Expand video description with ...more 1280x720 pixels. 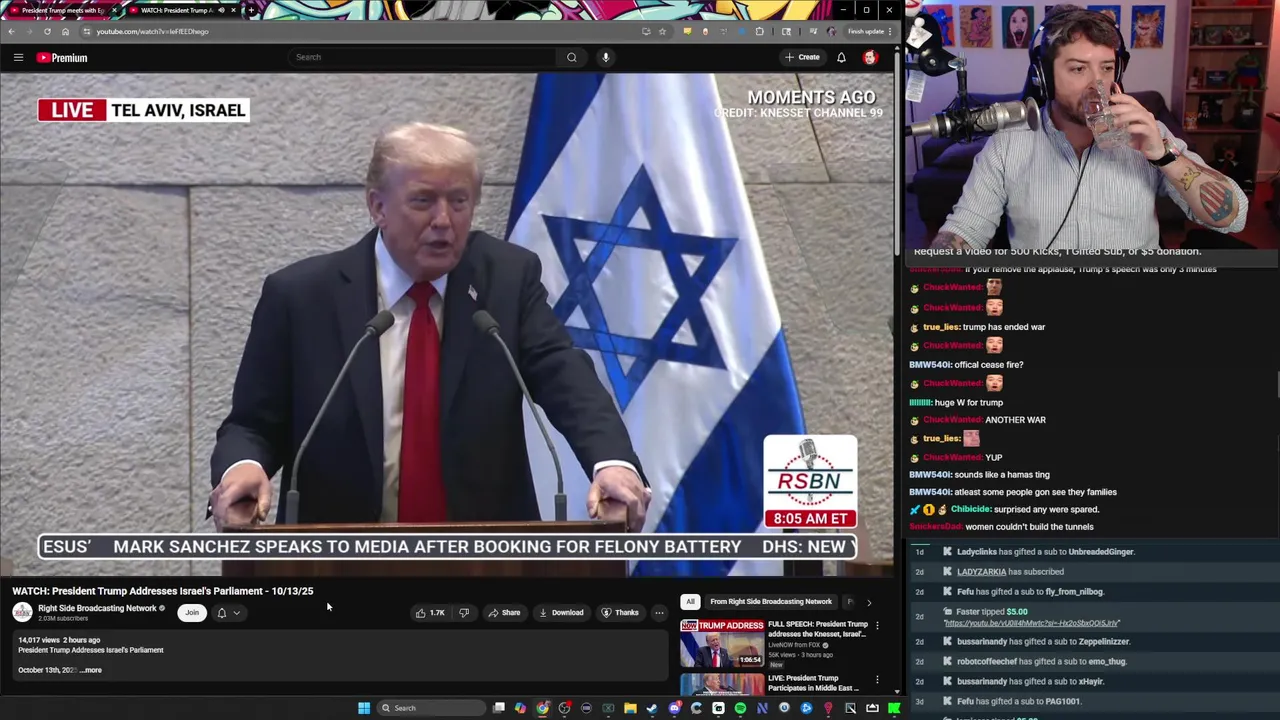(90, 670)
